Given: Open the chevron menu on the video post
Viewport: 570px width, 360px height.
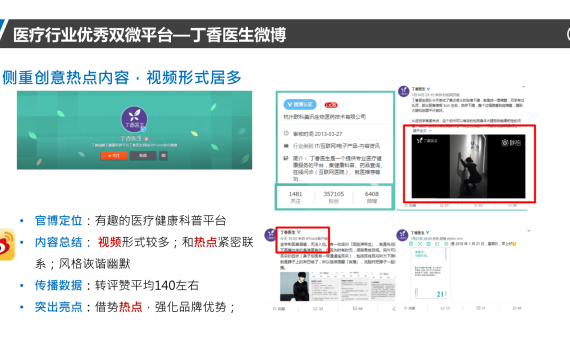Looking at the screenshot, I should click(523, 87).
